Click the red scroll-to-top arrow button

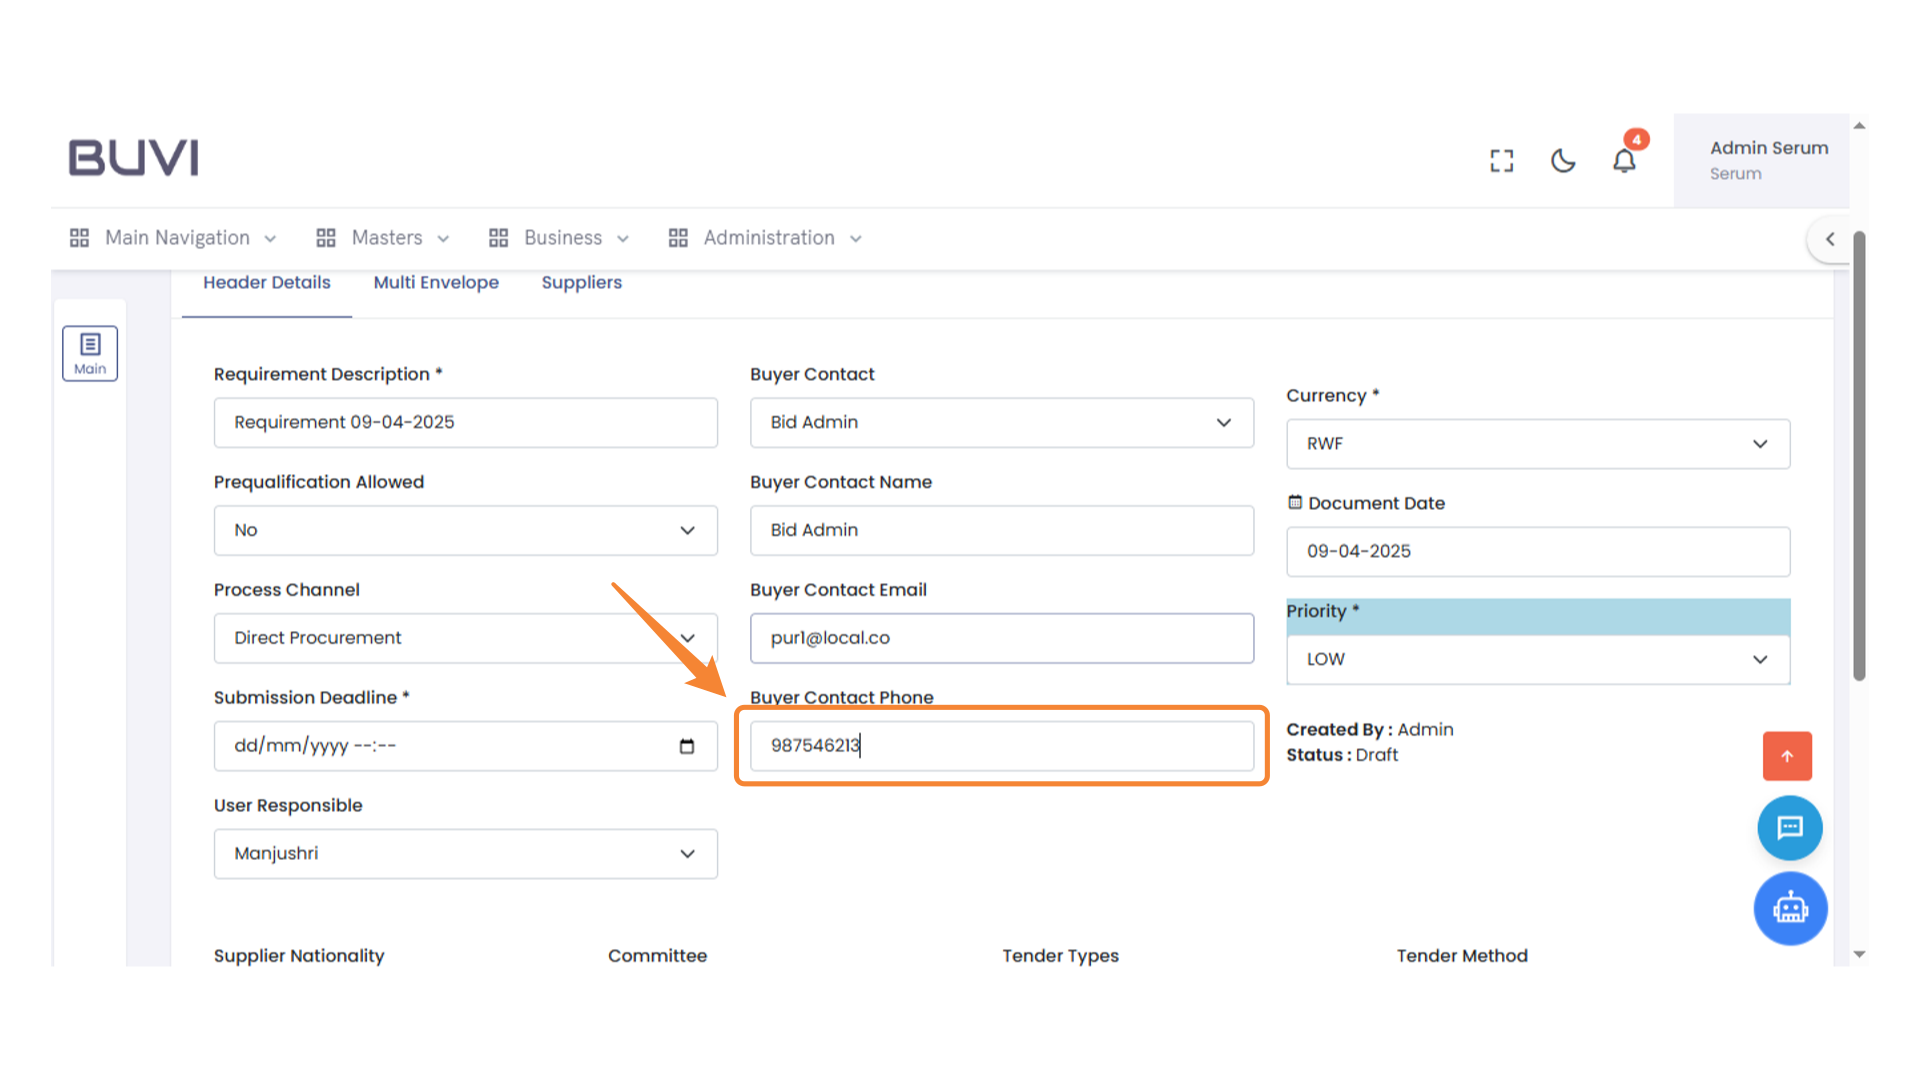click(x=1787, y=756)
